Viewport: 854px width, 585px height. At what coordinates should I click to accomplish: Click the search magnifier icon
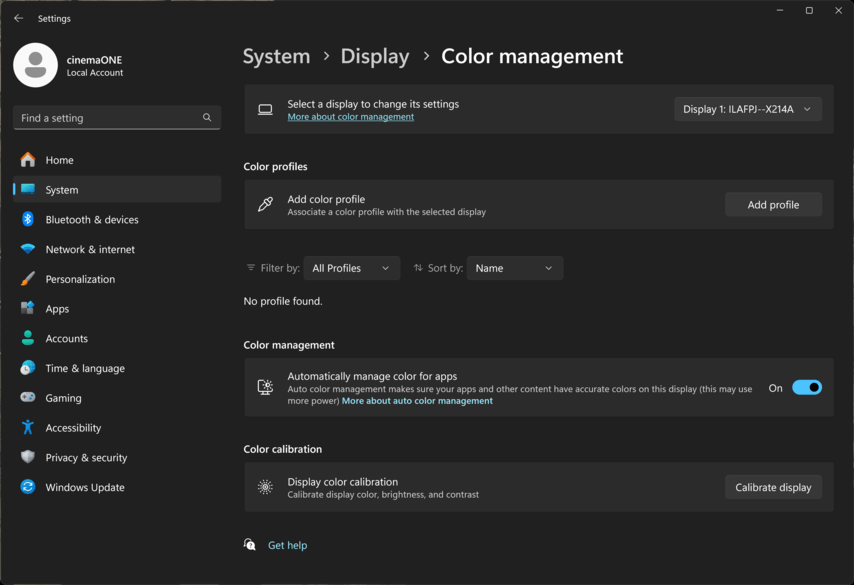pyautogui.click(x=207, y=118)
